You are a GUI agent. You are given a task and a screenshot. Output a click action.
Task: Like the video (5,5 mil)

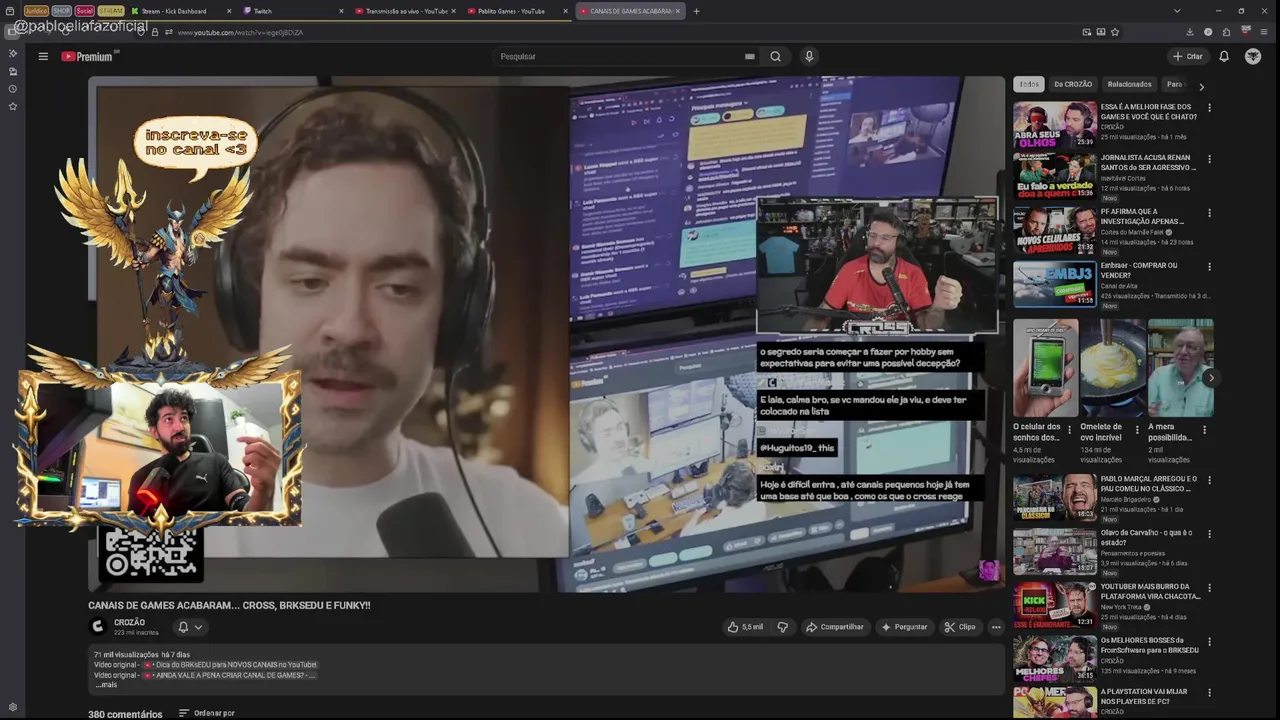pyautogui.click(x=745, y=627)
